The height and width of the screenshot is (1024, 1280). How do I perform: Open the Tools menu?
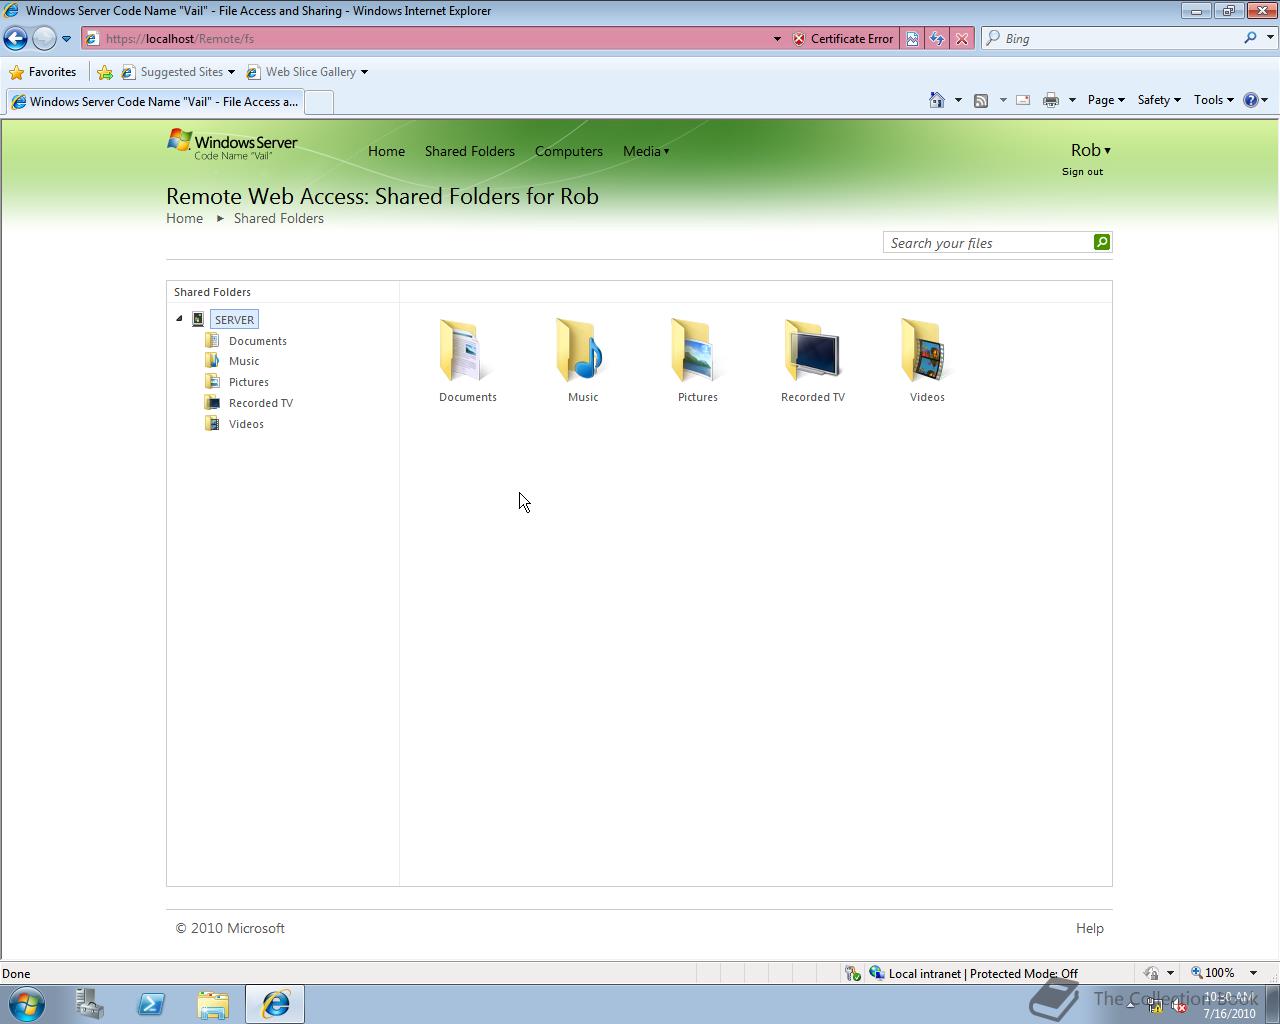tap(1214, 100)
